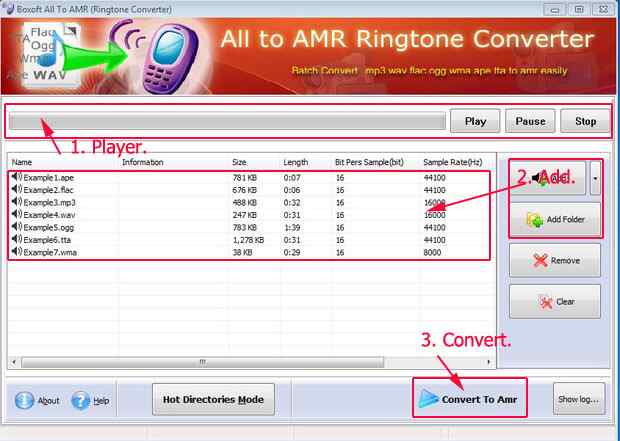Play the selected audio file

[475, 121]
